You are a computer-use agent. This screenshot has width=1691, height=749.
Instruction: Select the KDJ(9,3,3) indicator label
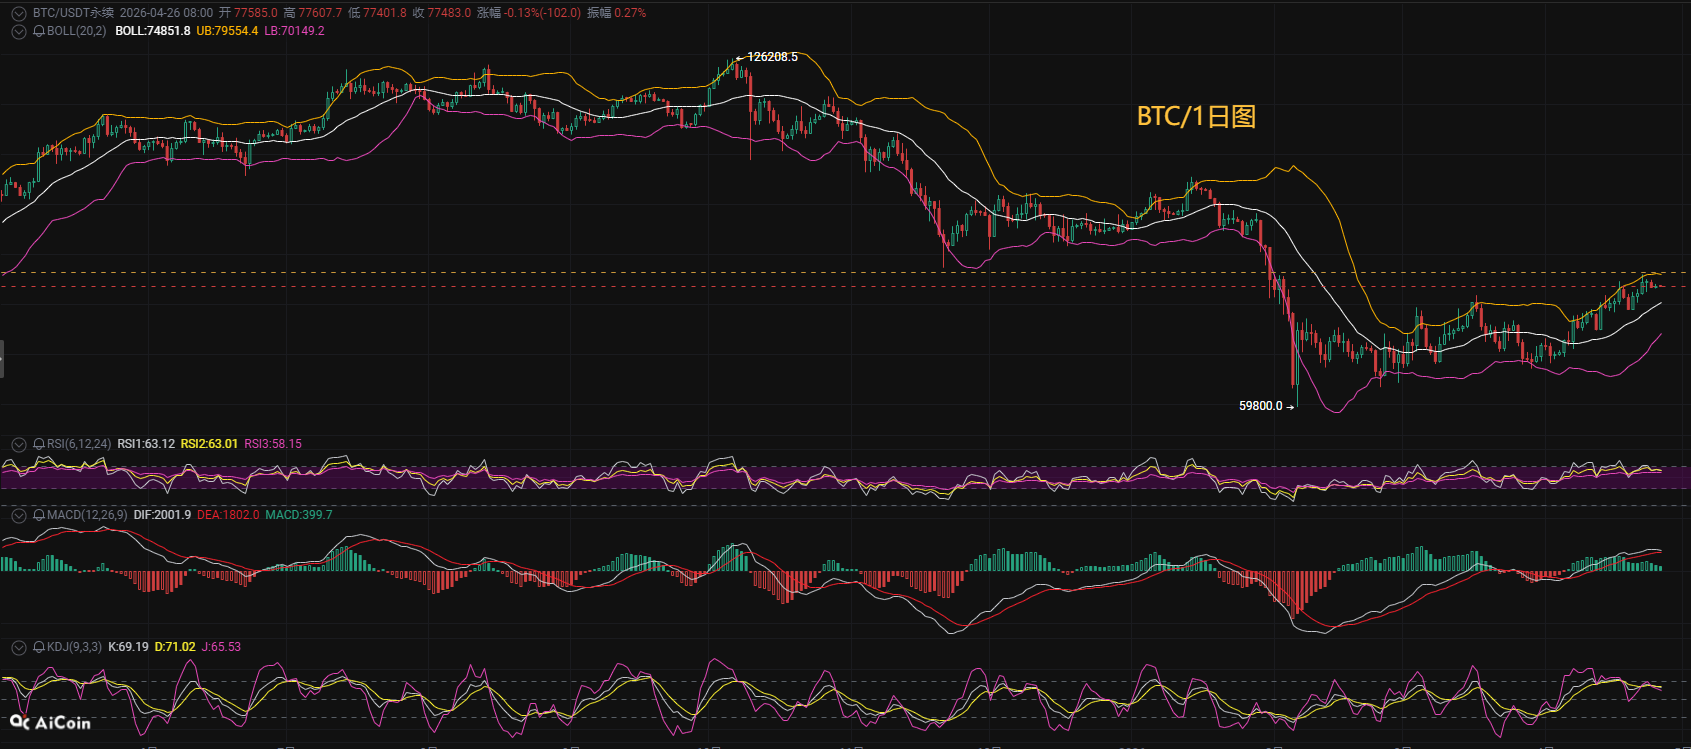74,647
